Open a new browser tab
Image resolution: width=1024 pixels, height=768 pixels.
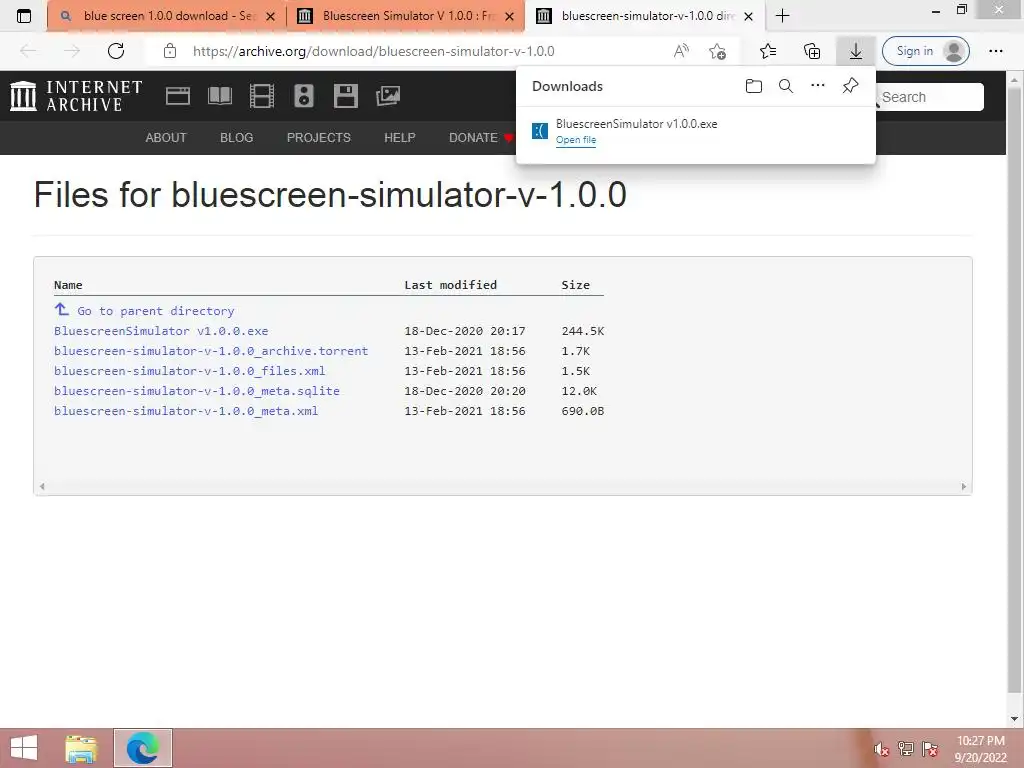[x=782, y=16]
